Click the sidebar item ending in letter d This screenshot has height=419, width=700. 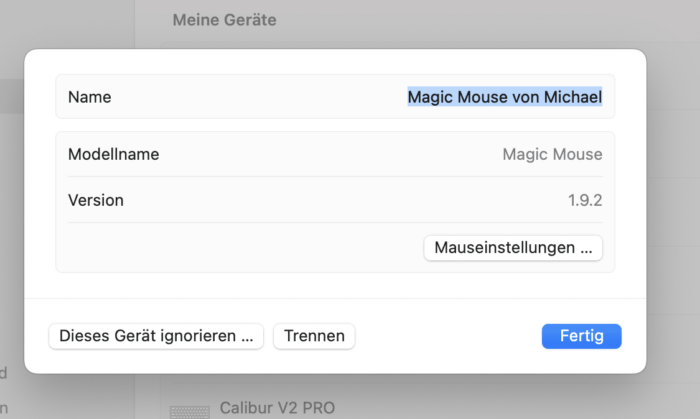click(4, 373)
